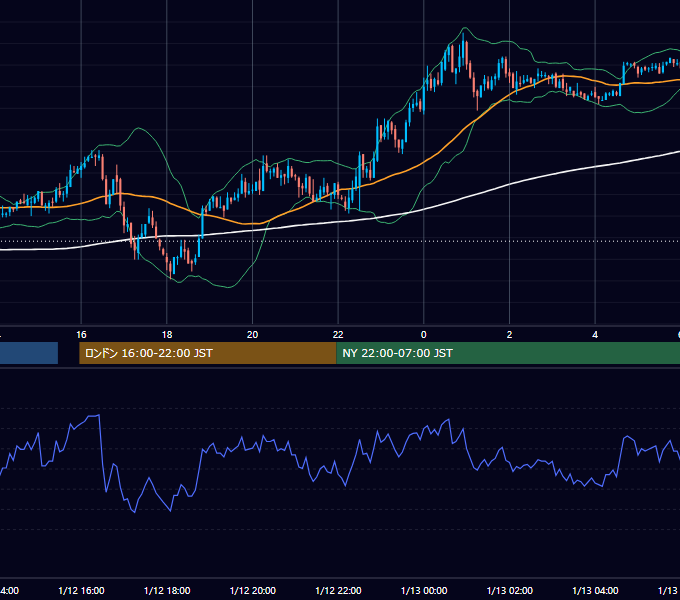
Task: Click the hour label 22 under price chart
Action: [338, 335]
